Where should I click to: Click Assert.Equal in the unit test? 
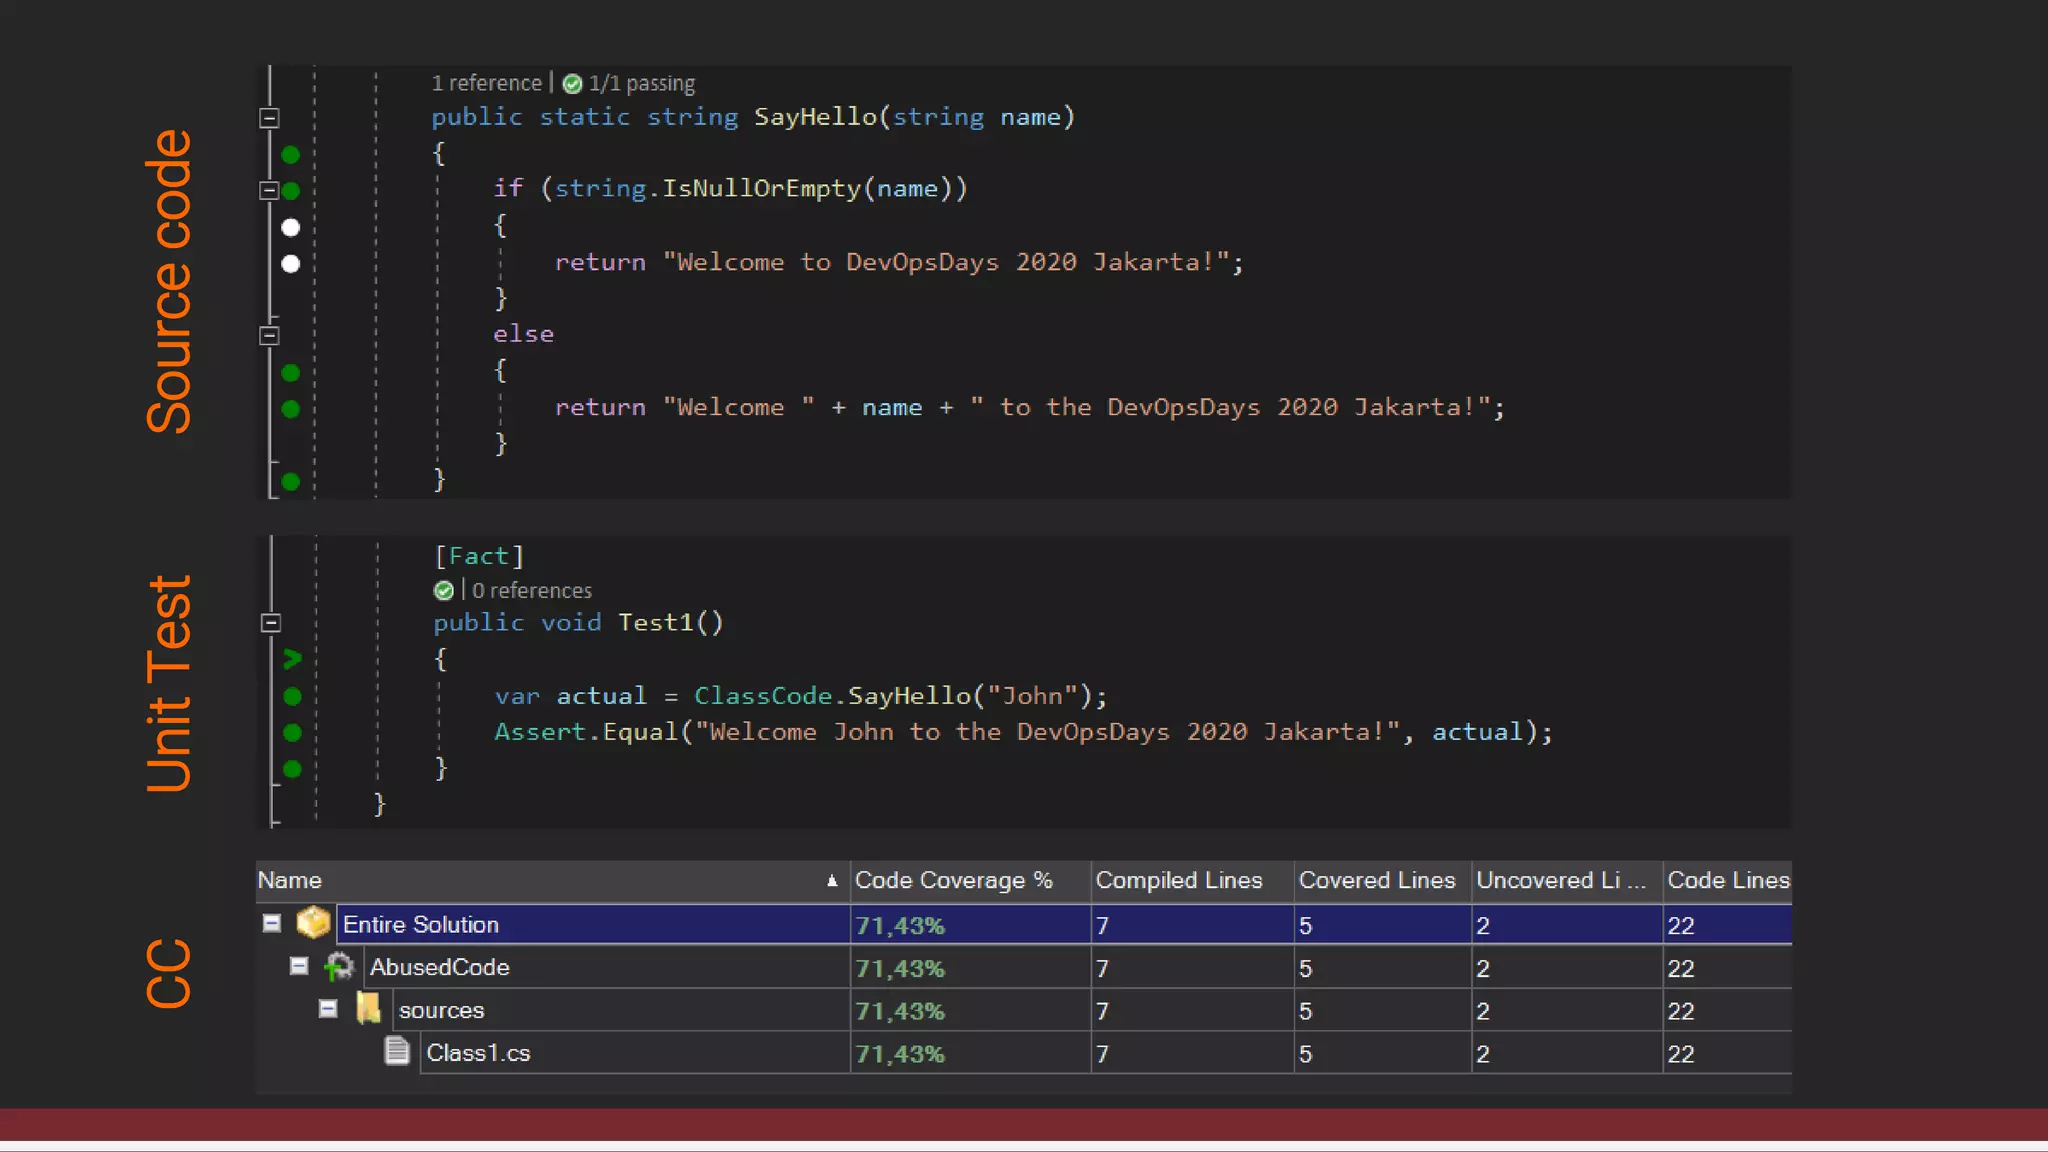pyautogui.click(x=586, y=732)
